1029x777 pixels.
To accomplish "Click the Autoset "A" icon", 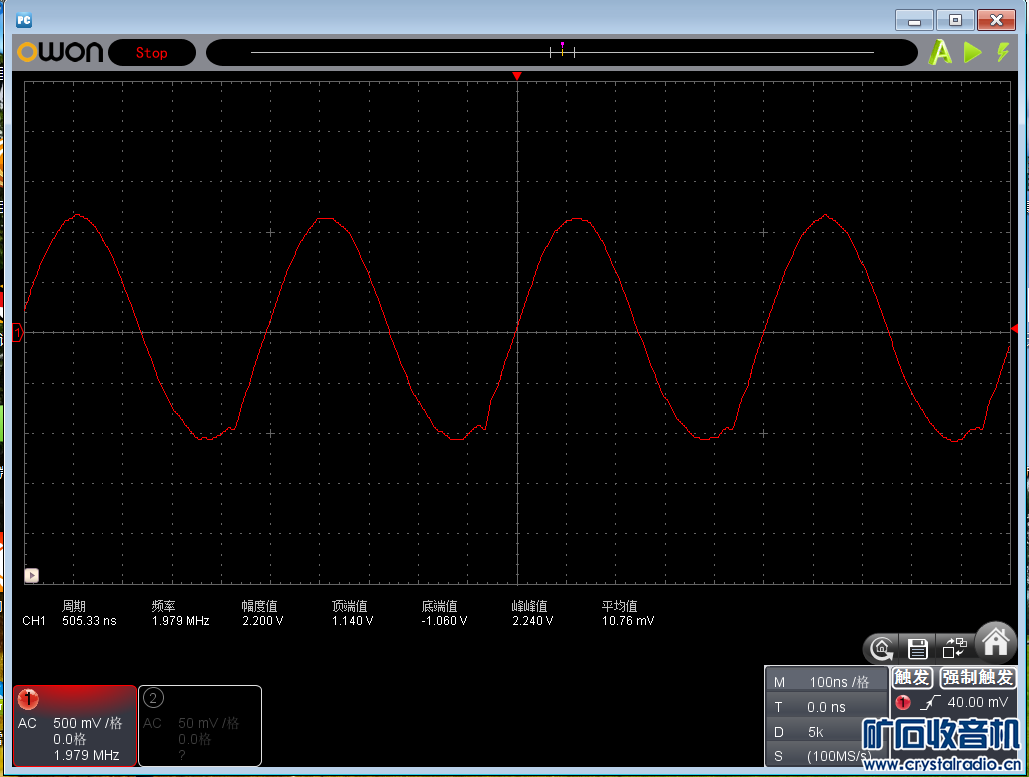I will (x=940, y=53).
